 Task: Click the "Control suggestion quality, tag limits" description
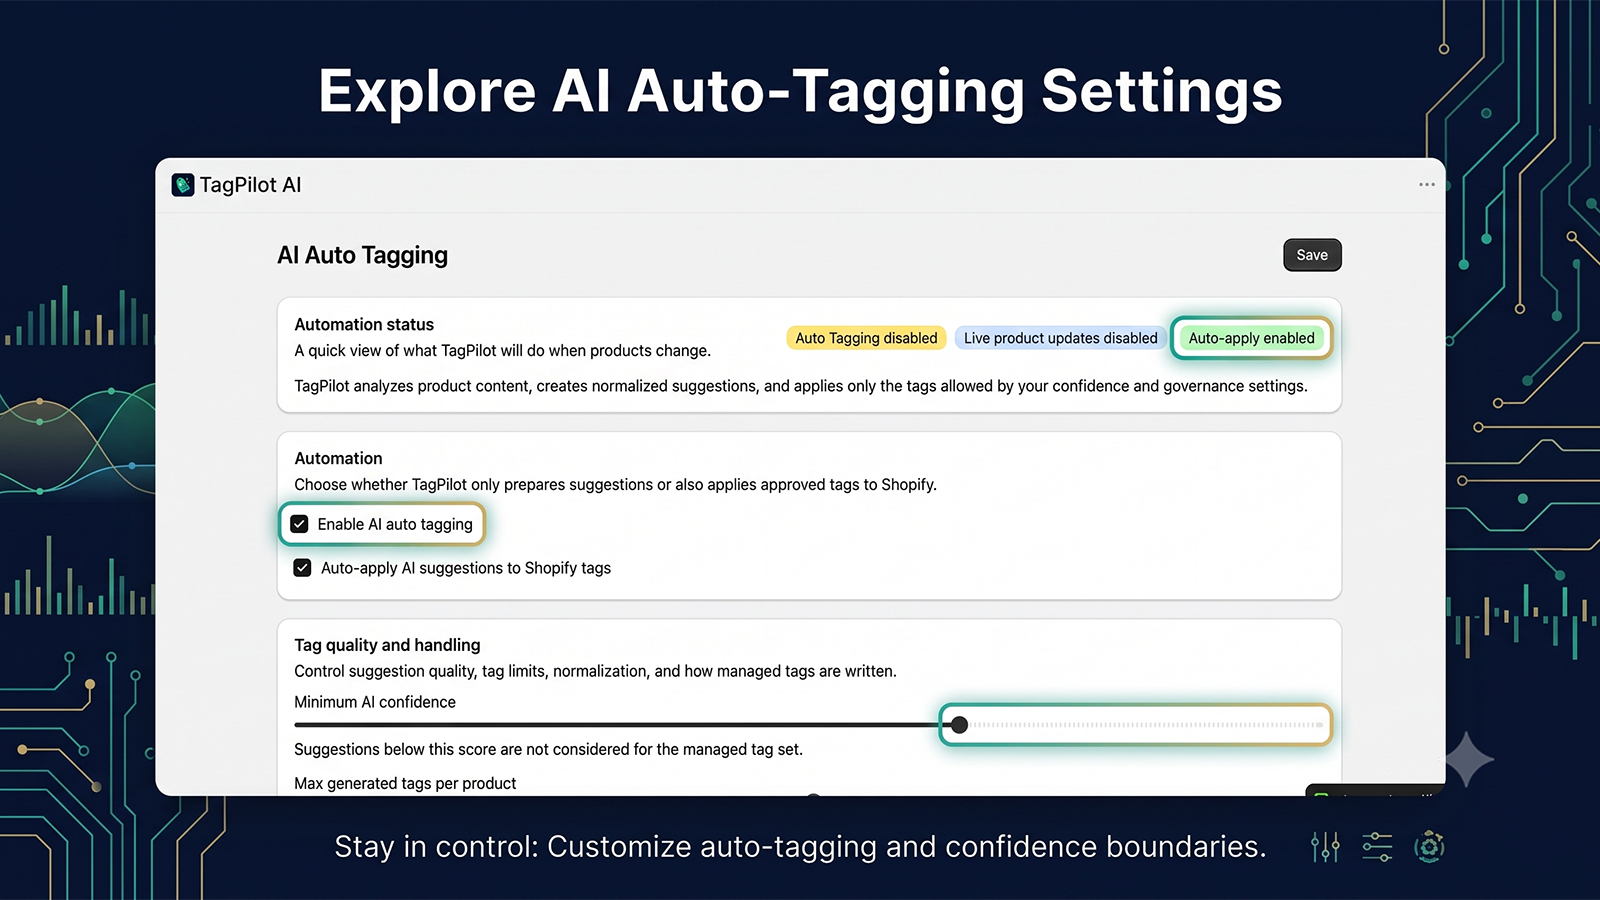[595, 671]
